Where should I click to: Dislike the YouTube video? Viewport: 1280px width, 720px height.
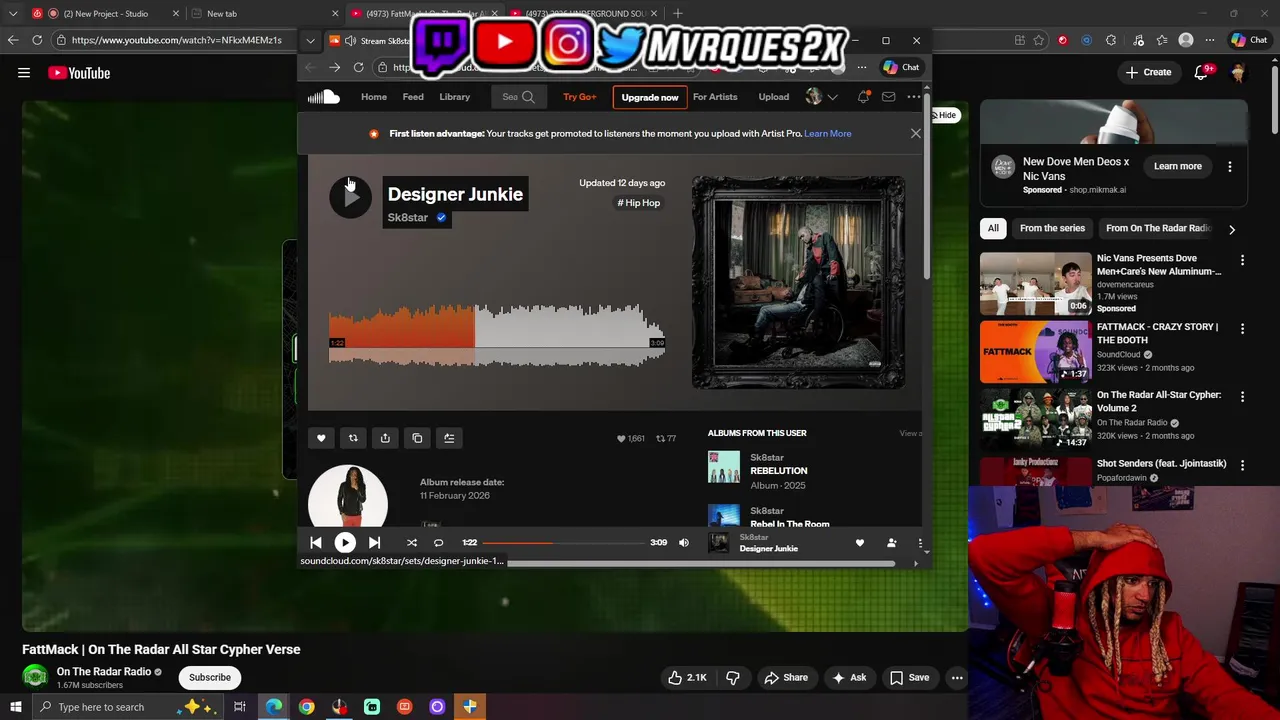click(x=733, y=677)
